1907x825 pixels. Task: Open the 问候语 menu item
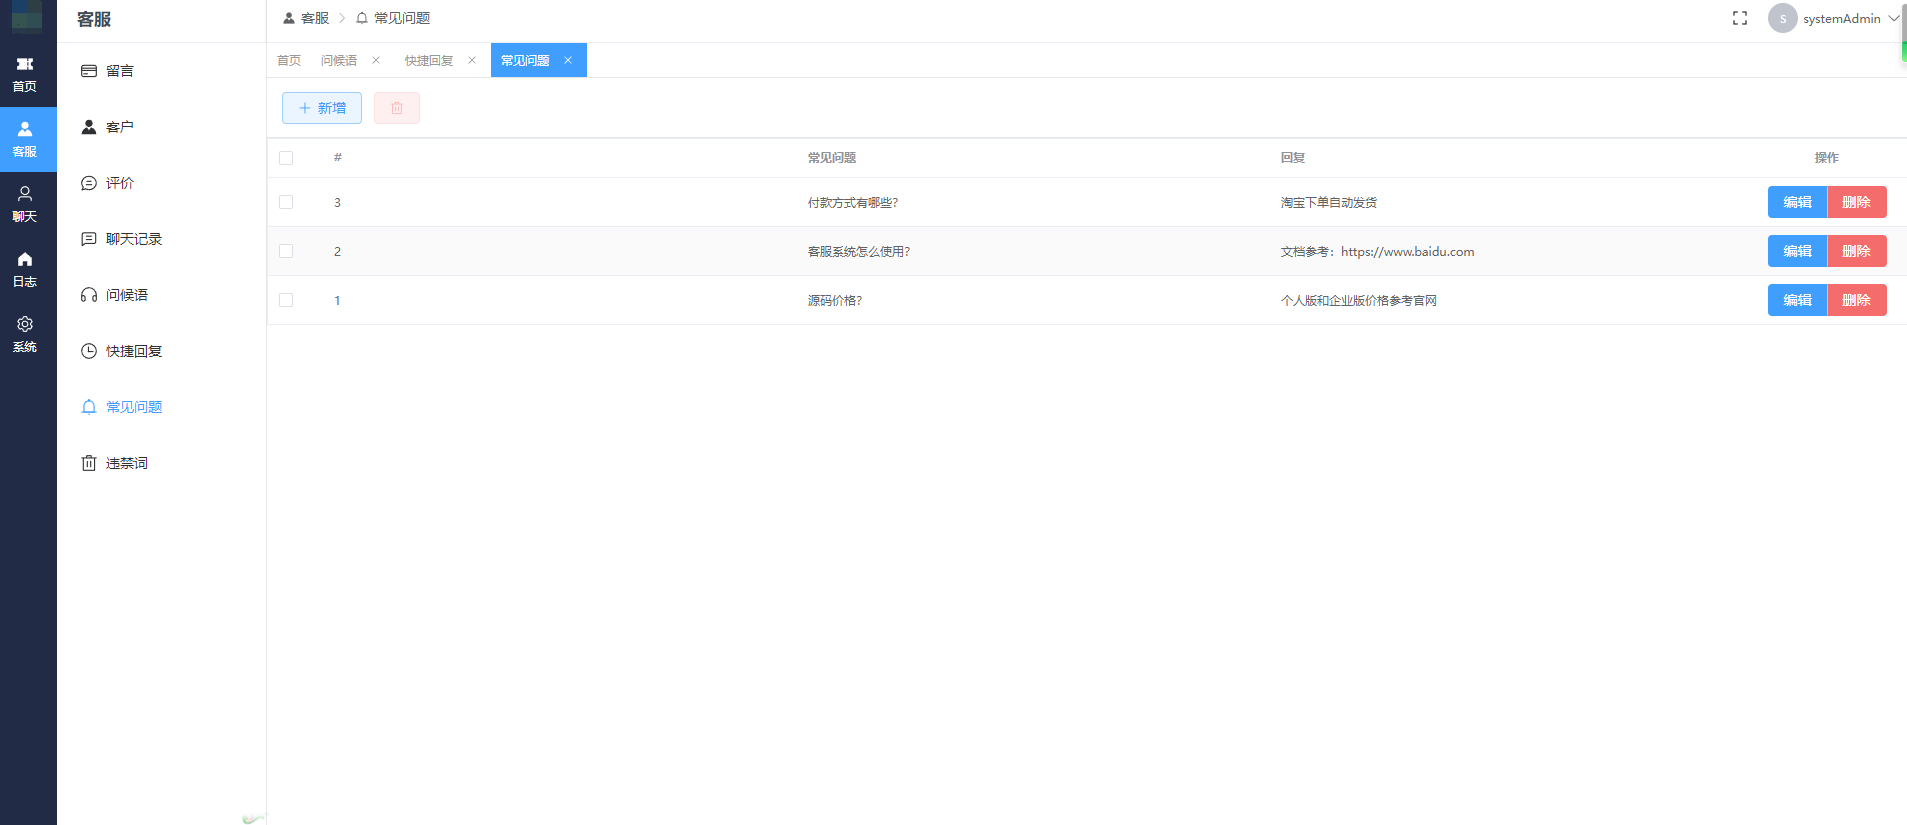[161, 295]
